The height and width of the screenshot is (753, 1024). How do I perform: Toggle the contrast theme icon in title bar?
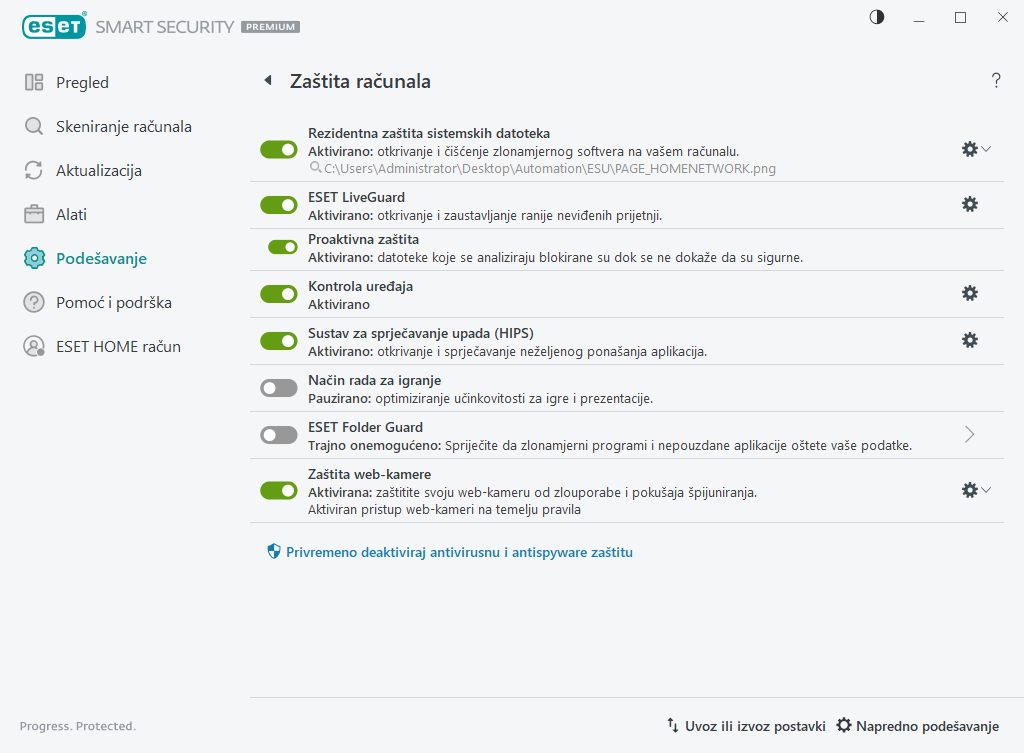click(x=877, y=18)
